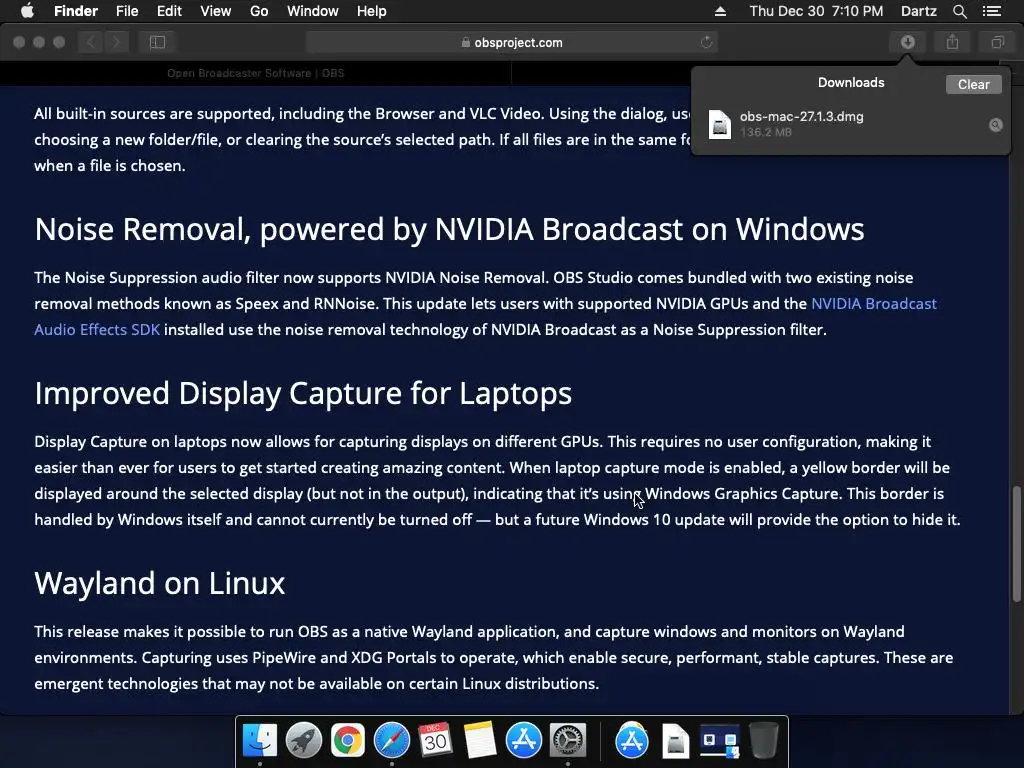Show the tab overview icon

[x=997, y=42]
